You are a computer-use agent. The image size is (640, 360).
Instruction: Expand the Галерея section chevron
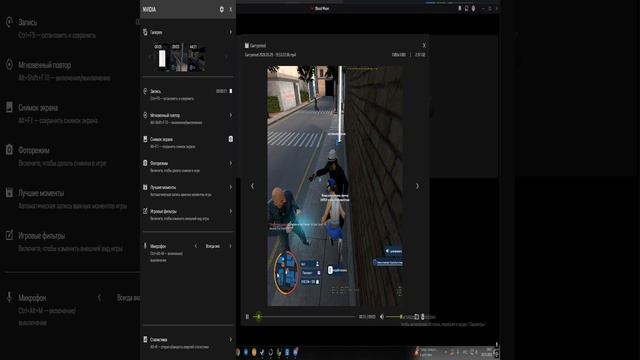(x=231, y=32)
